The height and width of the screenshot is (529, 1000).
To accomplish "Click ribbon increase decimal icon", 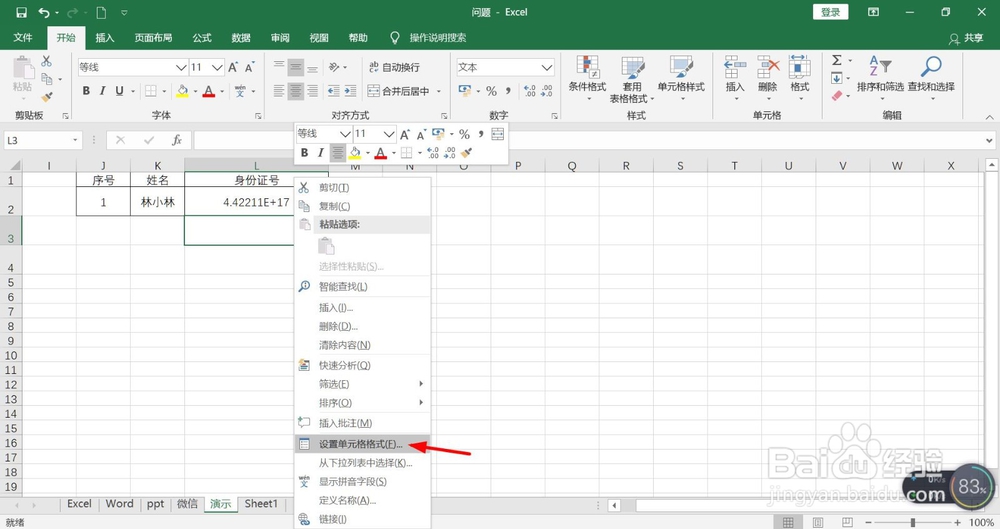I will [x=529, y=91].
